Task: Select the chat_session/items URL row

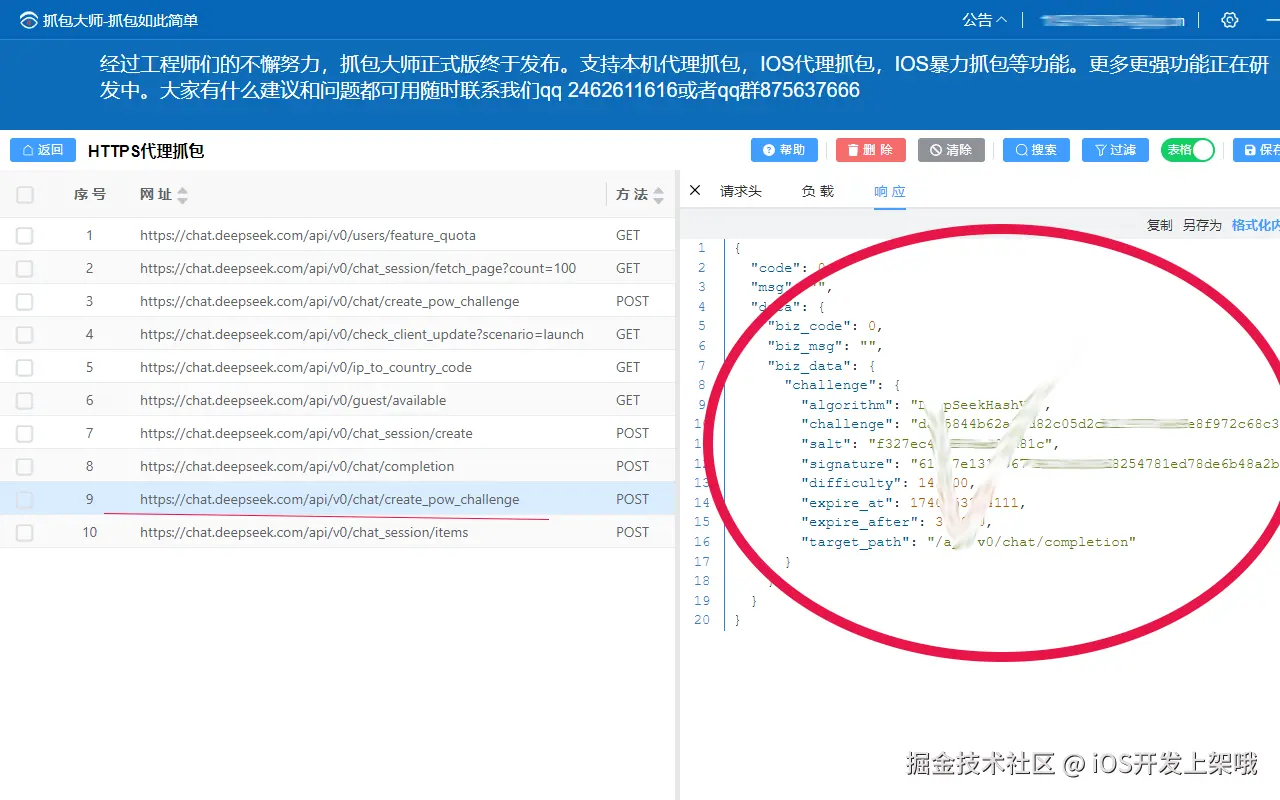Action: click(304, 533)
